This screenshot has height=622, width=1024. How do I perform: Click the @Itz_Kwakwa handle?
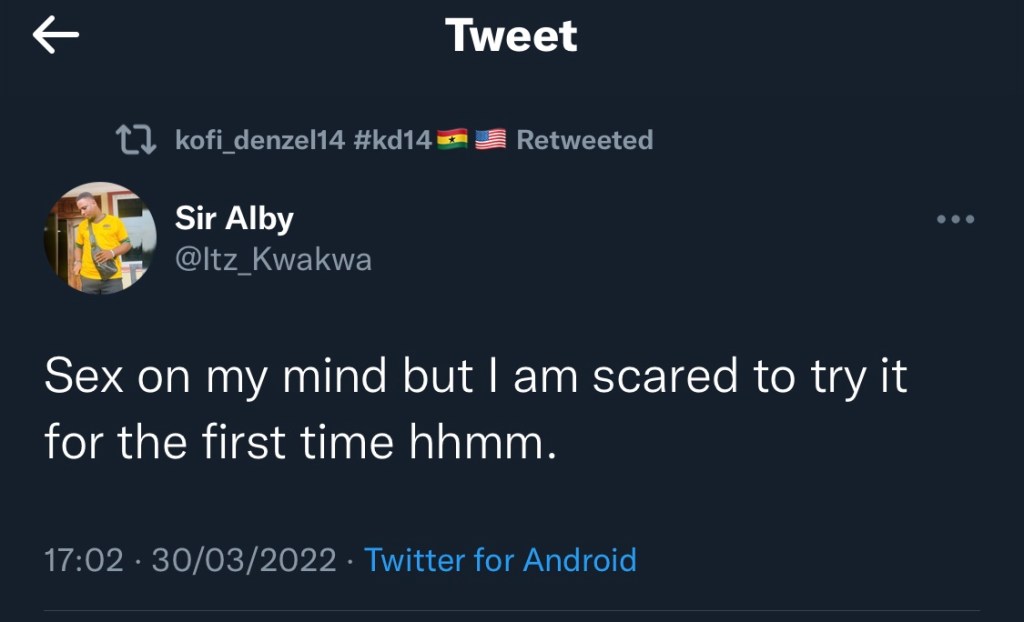pyautogui.click(x=273, y=260)
